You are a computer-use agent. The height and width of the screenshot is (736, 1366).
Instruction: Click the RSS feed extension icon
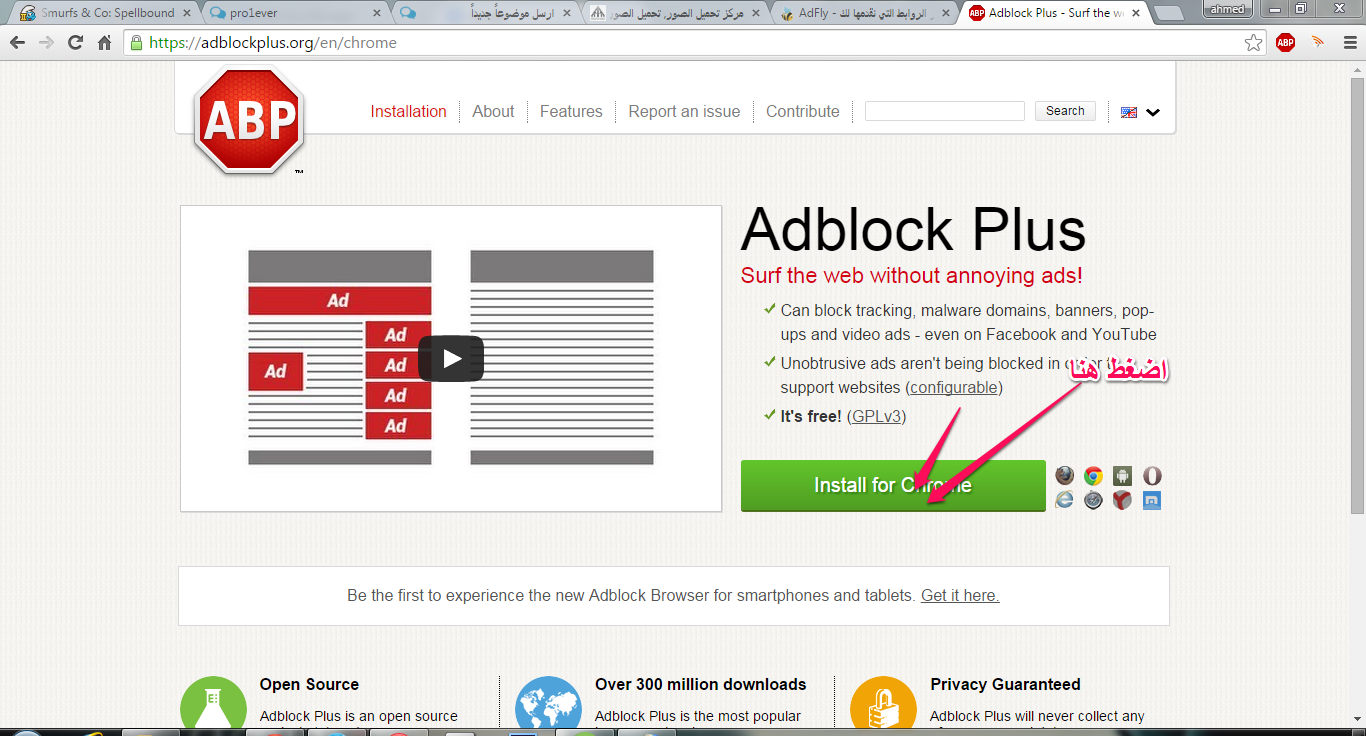pyautogui.click(x=1317, y=43)
